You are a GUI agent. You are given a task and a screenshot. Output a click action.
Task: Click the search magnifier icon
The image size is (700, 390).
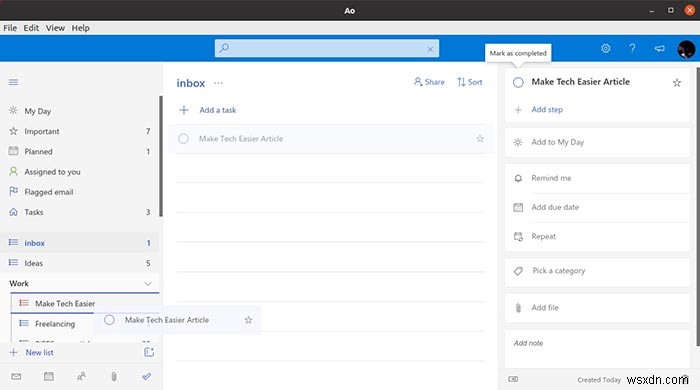[x=224, y=48]
